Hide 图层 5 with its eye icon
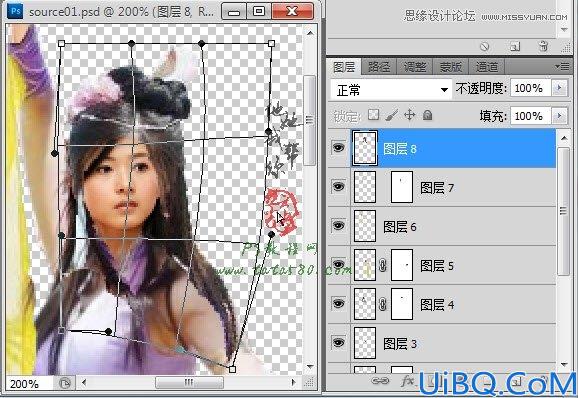Image resolution: width=578 pixels, height=398 pixels. (338, 265)
